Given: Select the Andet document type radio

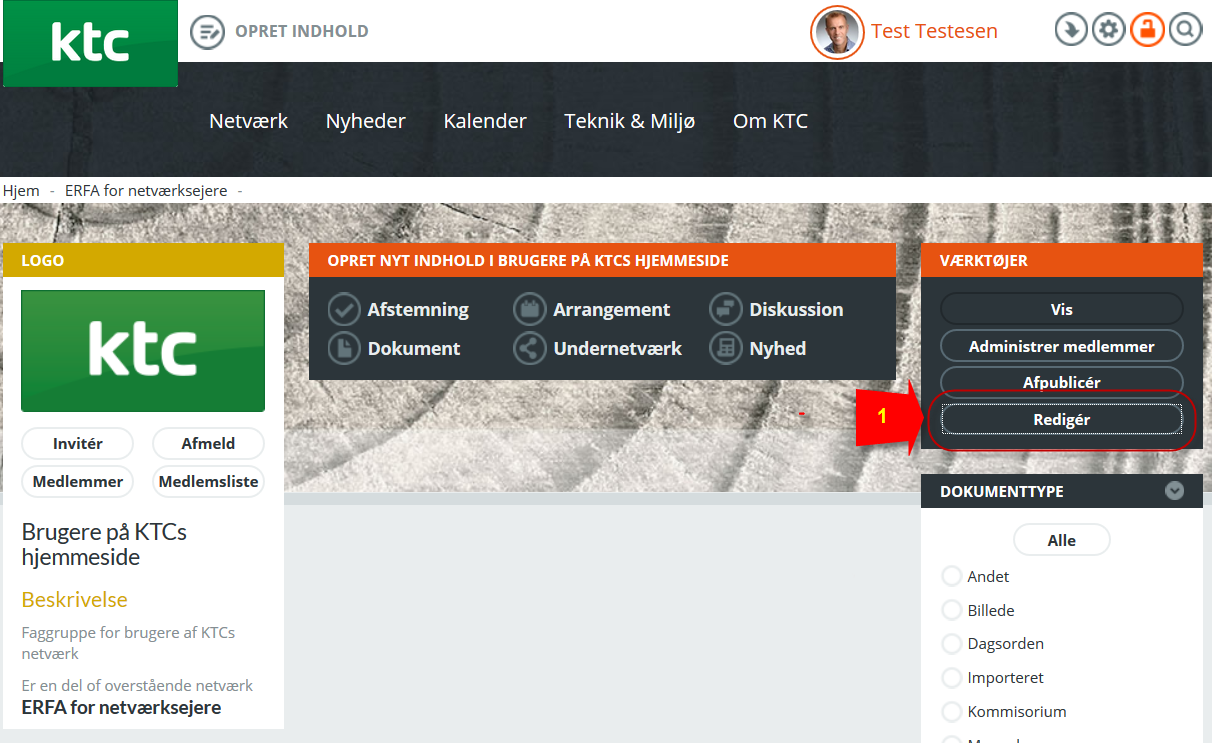Looking at the screenshot, I should [952, 577].
